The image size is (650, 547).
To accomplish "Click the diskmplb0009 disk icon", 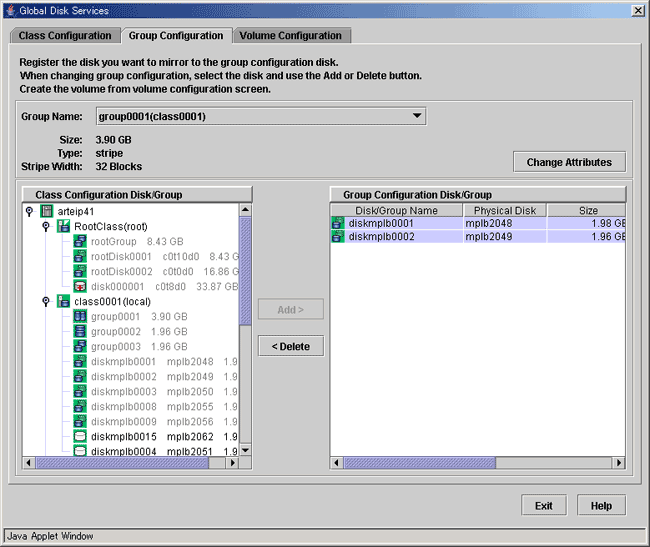I will [x=80, y=421].
